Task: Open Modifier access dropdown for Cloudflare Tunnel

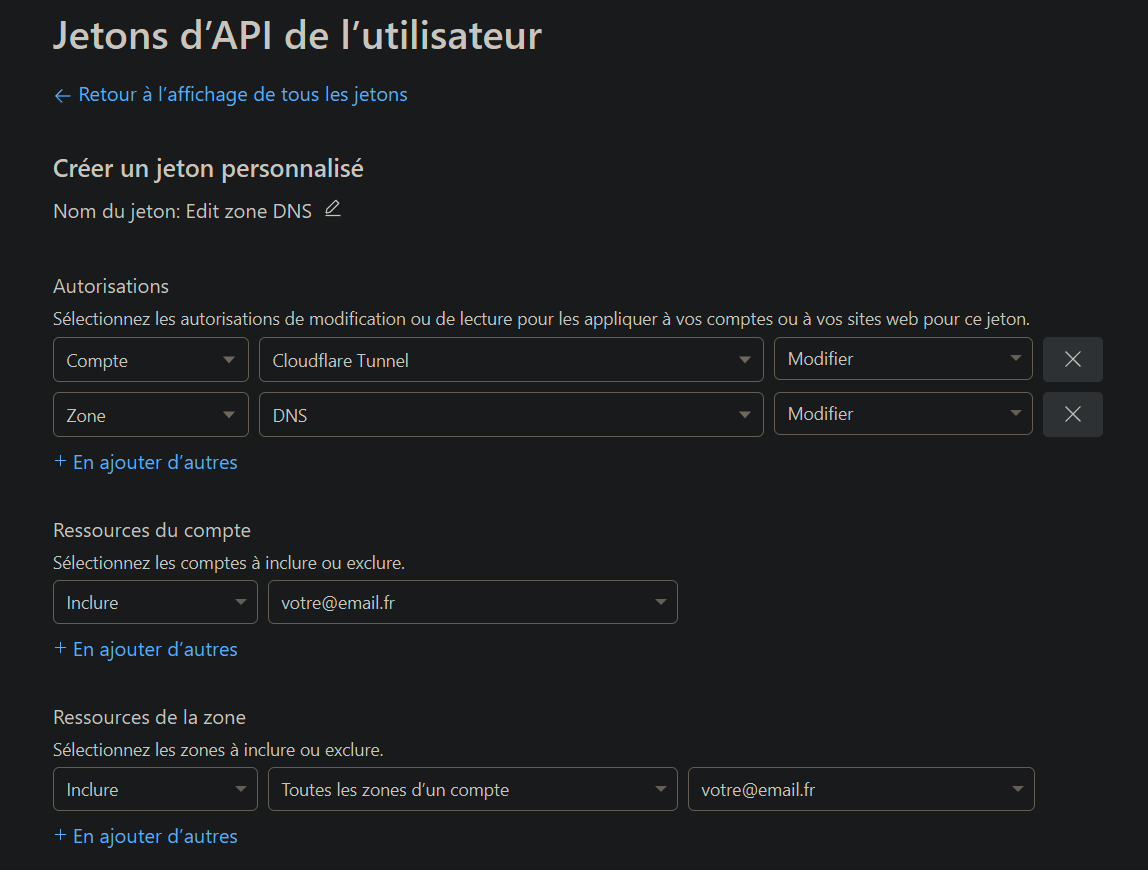Action: click(902, 359)
